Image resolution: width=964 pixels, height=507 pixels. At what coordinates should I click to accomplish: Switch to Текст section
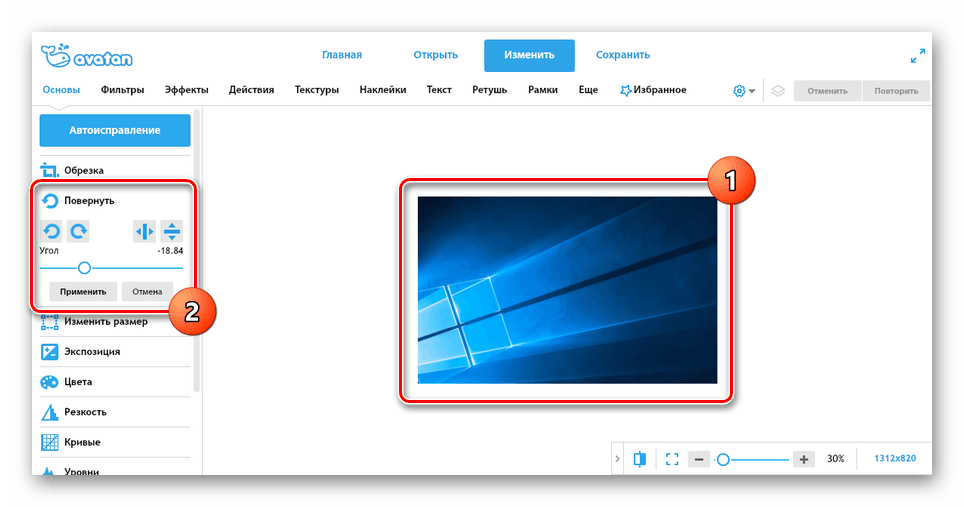coord(439,90)
